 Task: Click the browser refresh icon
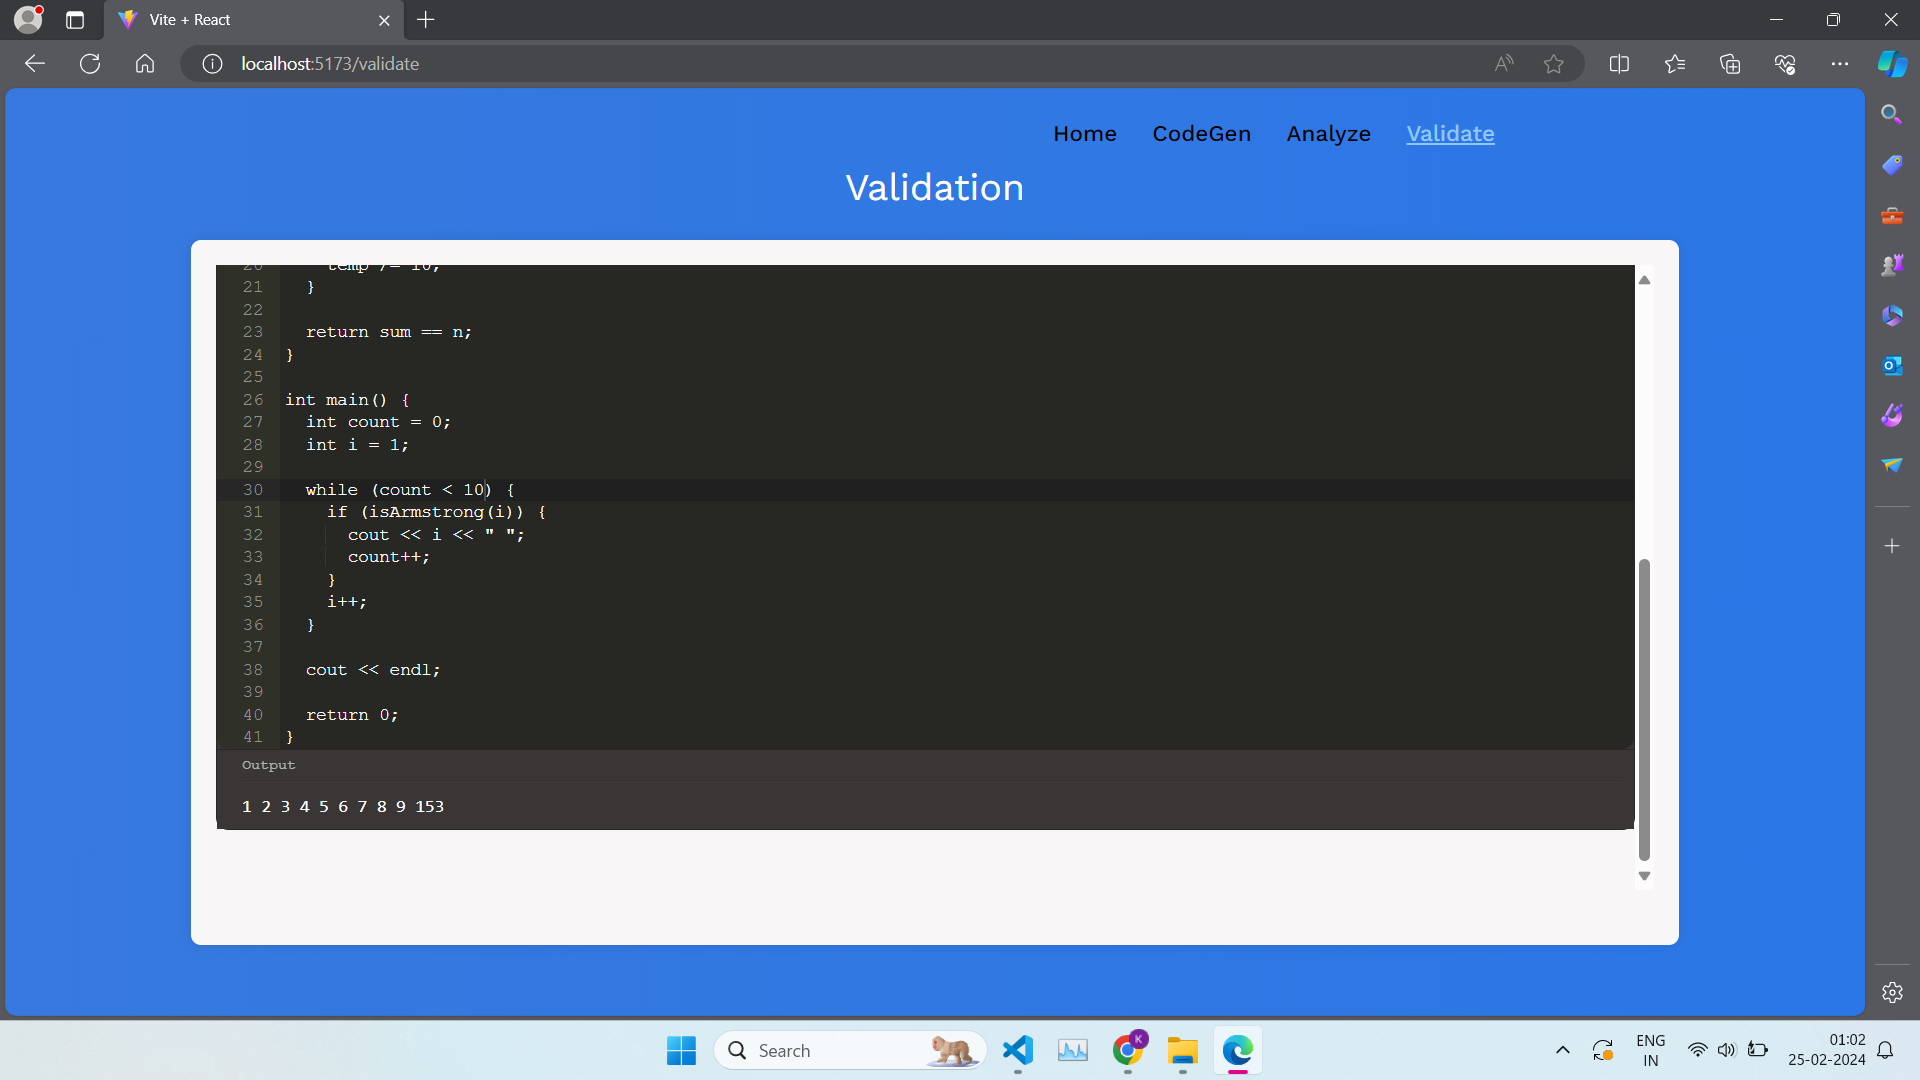pos(90,64)
